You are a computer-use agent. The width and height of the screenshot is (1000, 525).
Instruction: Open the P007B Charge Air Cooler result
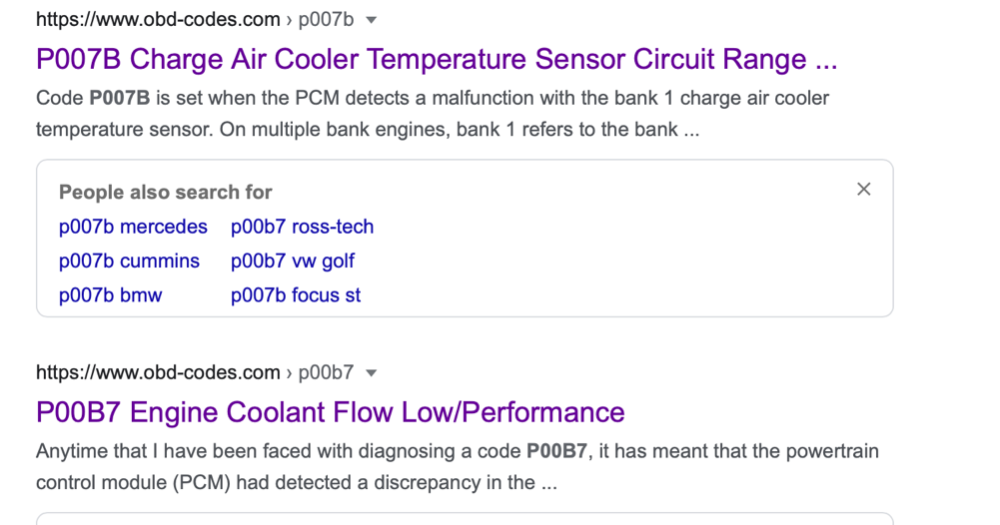[x=436, y=59]
